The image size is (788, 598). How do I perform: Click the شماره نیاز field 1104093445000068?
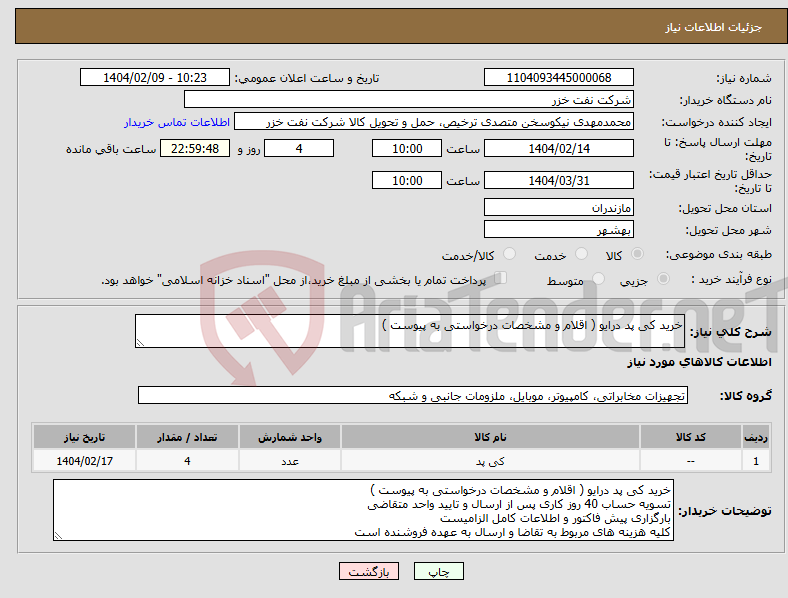tap(558, 77)
